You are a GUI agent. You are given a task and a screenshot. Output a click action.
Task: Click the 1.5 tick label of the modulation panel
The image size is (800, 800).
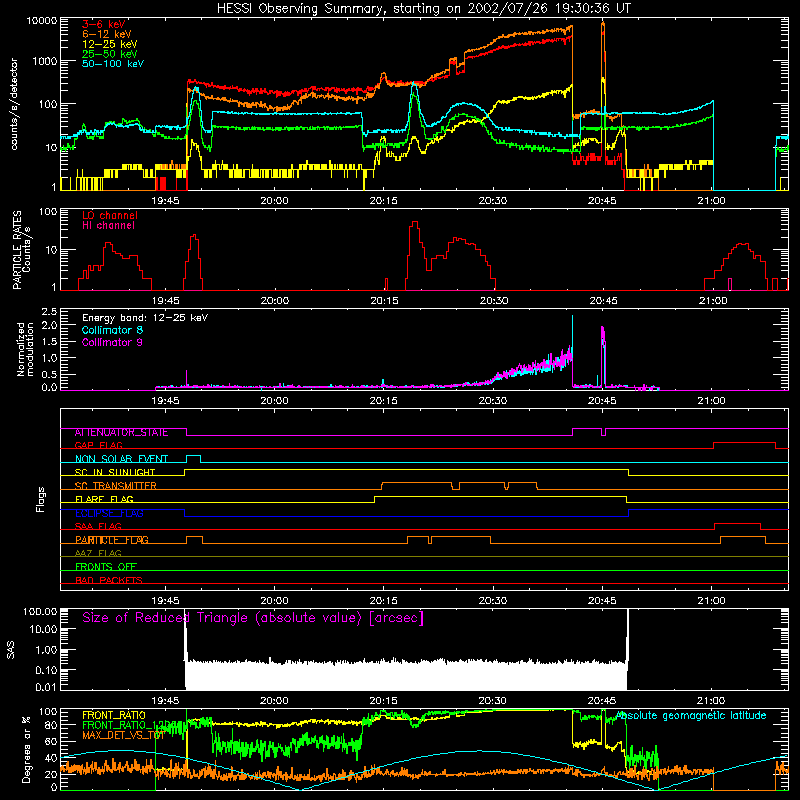[49, 342]
